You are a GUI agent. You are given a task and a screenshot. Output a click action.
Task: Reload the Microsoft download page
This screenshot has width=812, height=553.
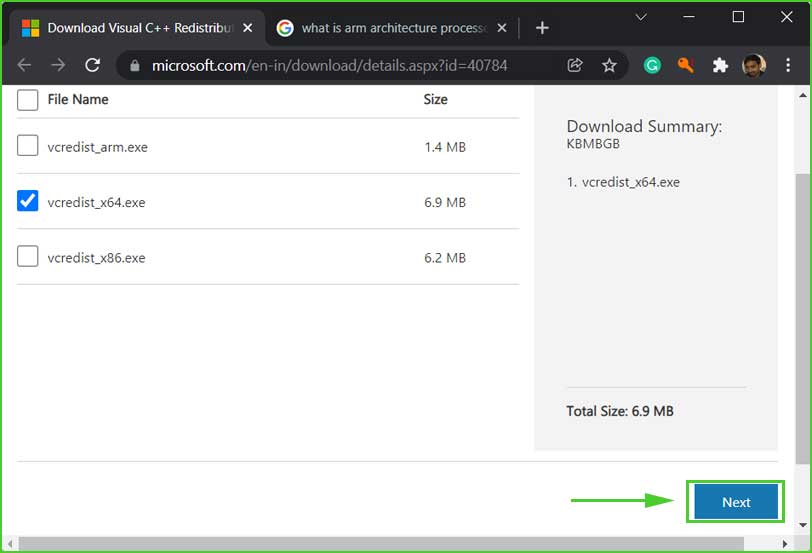pyautogui.click(x=93, y=65)
